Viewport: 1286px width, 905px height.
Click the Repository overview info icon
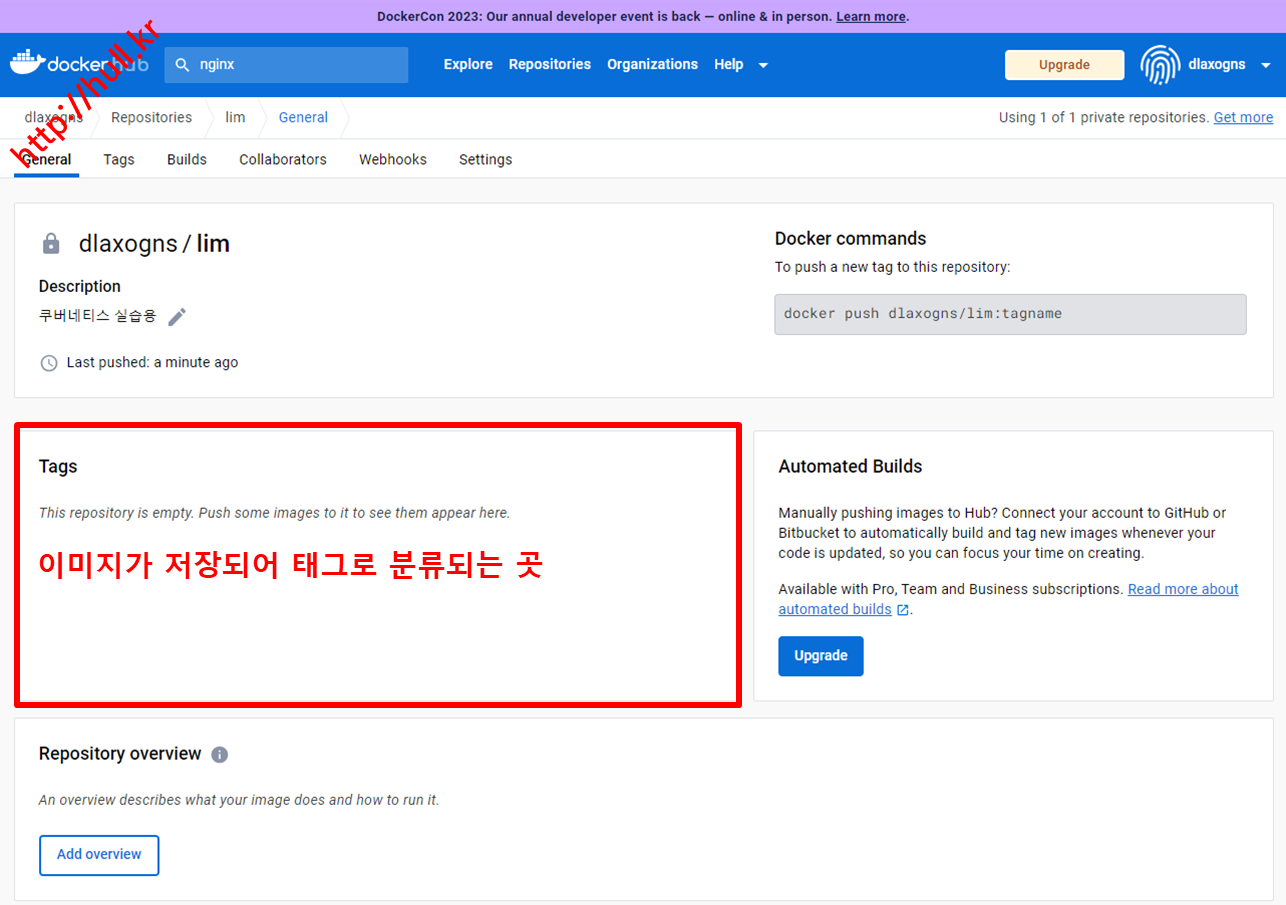[220, 754]
